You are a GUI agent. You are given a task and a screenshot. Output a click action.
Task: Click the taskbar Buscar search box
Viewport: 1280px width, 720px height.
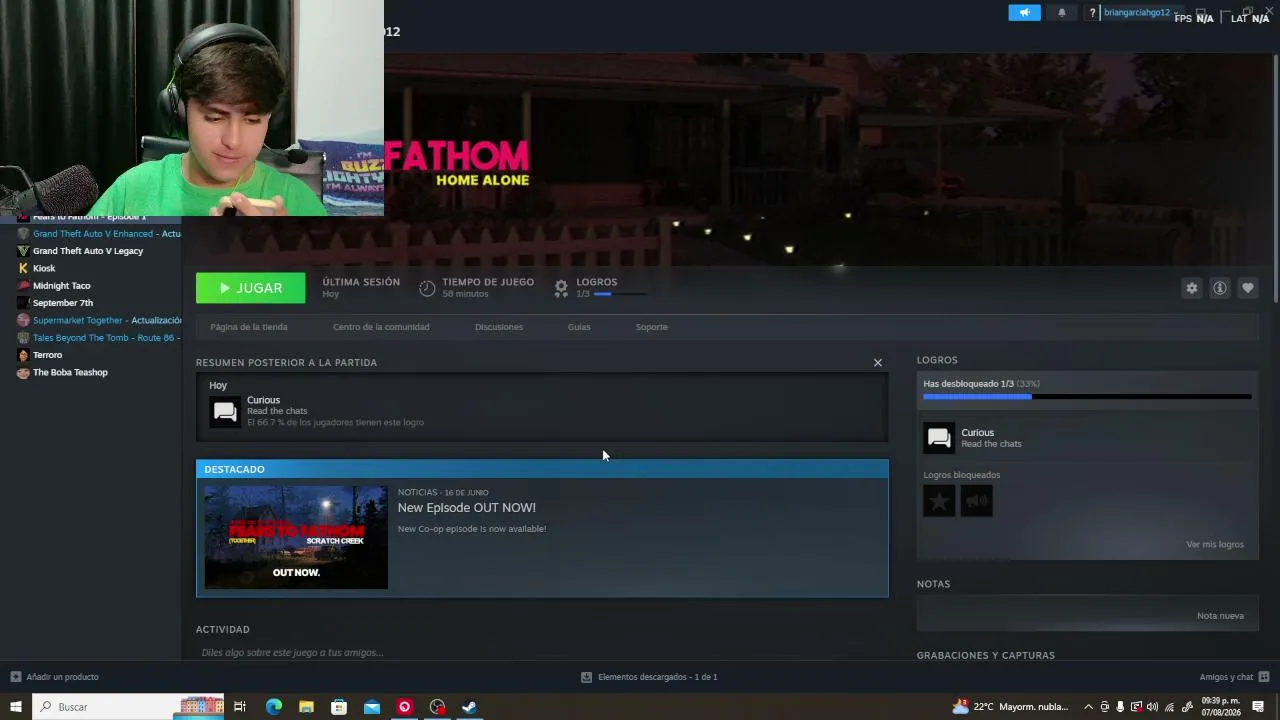click(x=128, y=707)
